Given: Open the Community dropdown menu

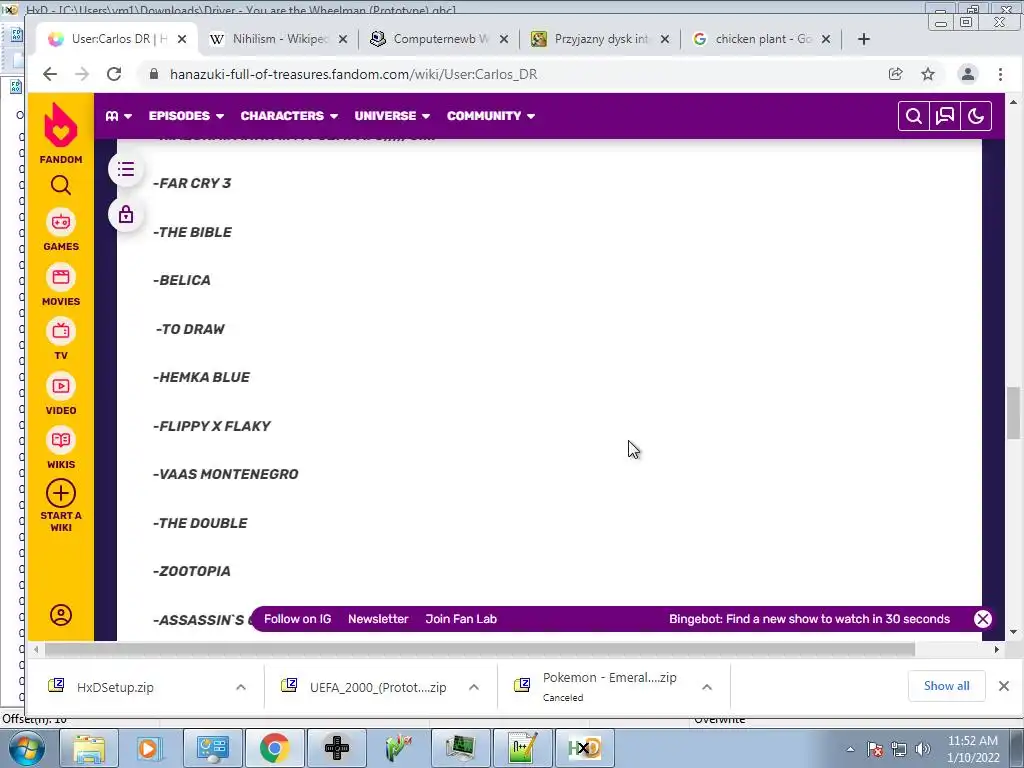Looking at the screenshot, I should click(491, 116).
